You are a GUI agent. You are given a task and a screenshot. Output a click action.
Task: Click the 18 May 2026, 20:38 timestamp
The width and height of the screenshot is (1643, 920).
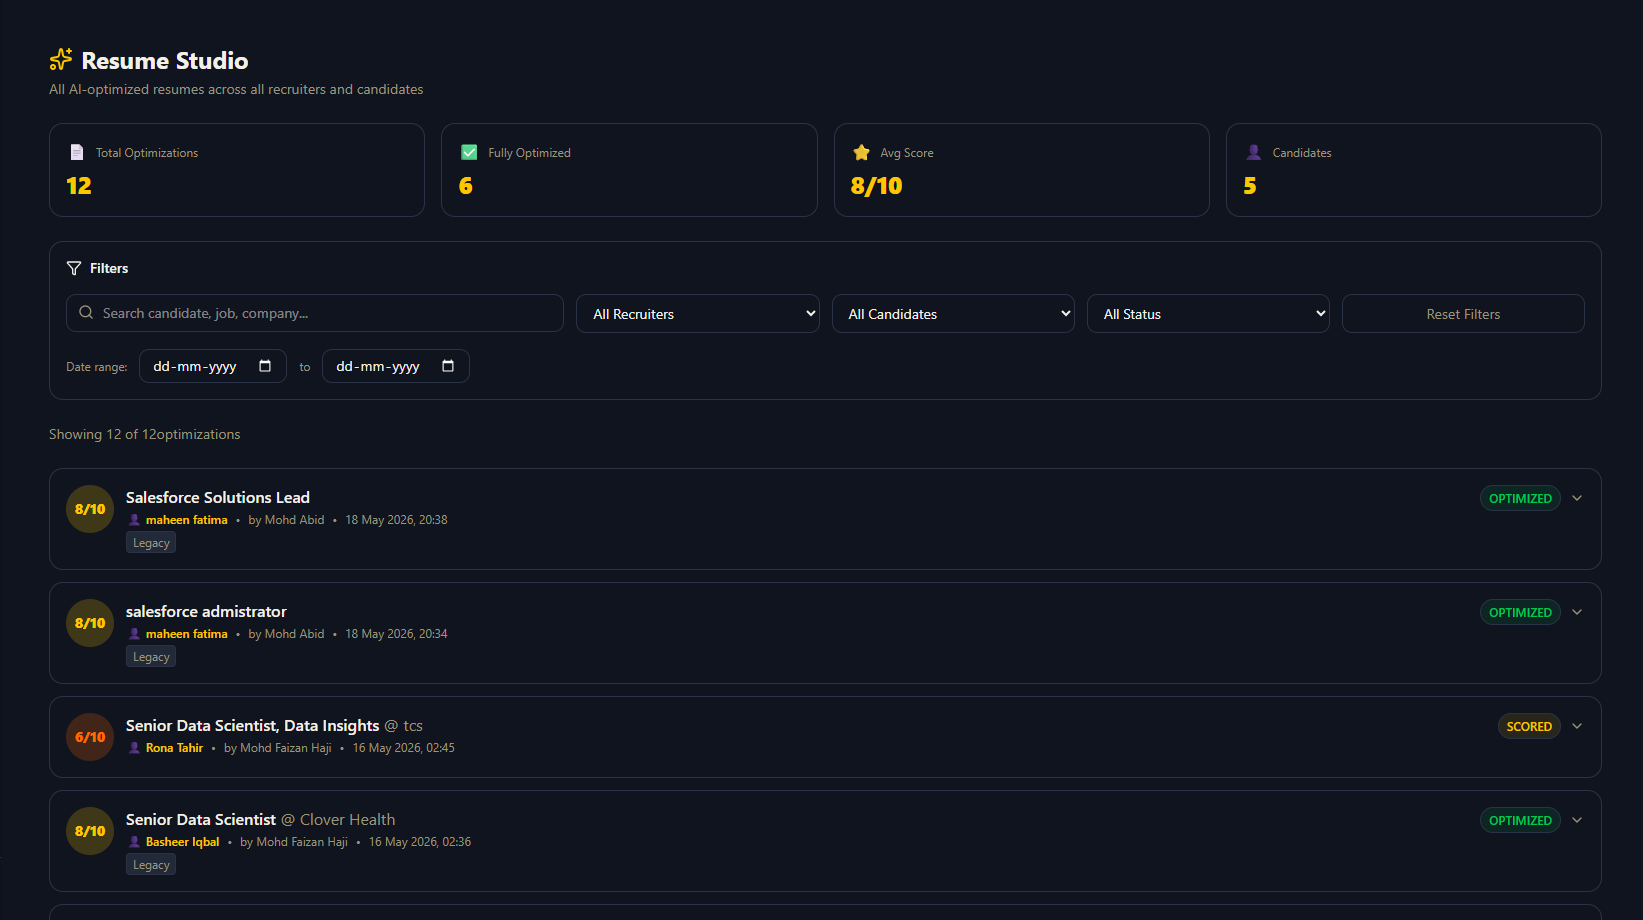point(396,520)
